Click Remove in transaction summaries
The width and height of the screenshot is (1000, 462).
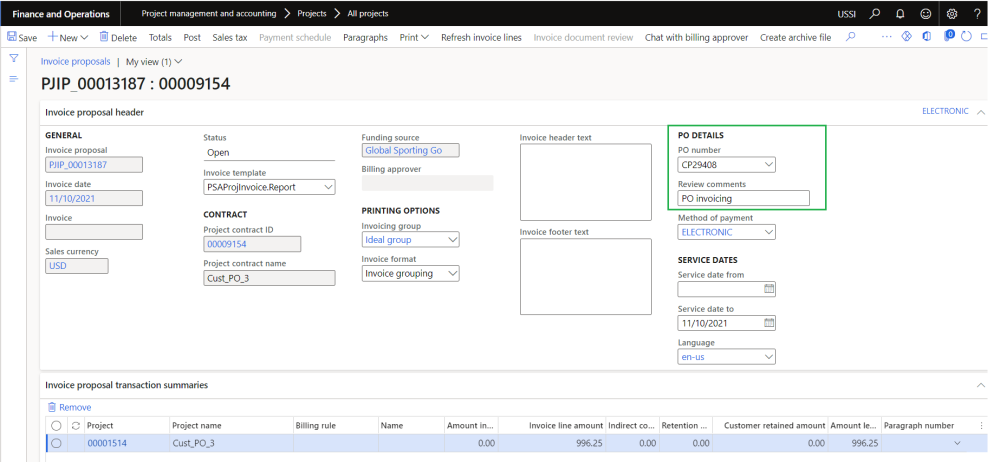[x=69, y=407]
